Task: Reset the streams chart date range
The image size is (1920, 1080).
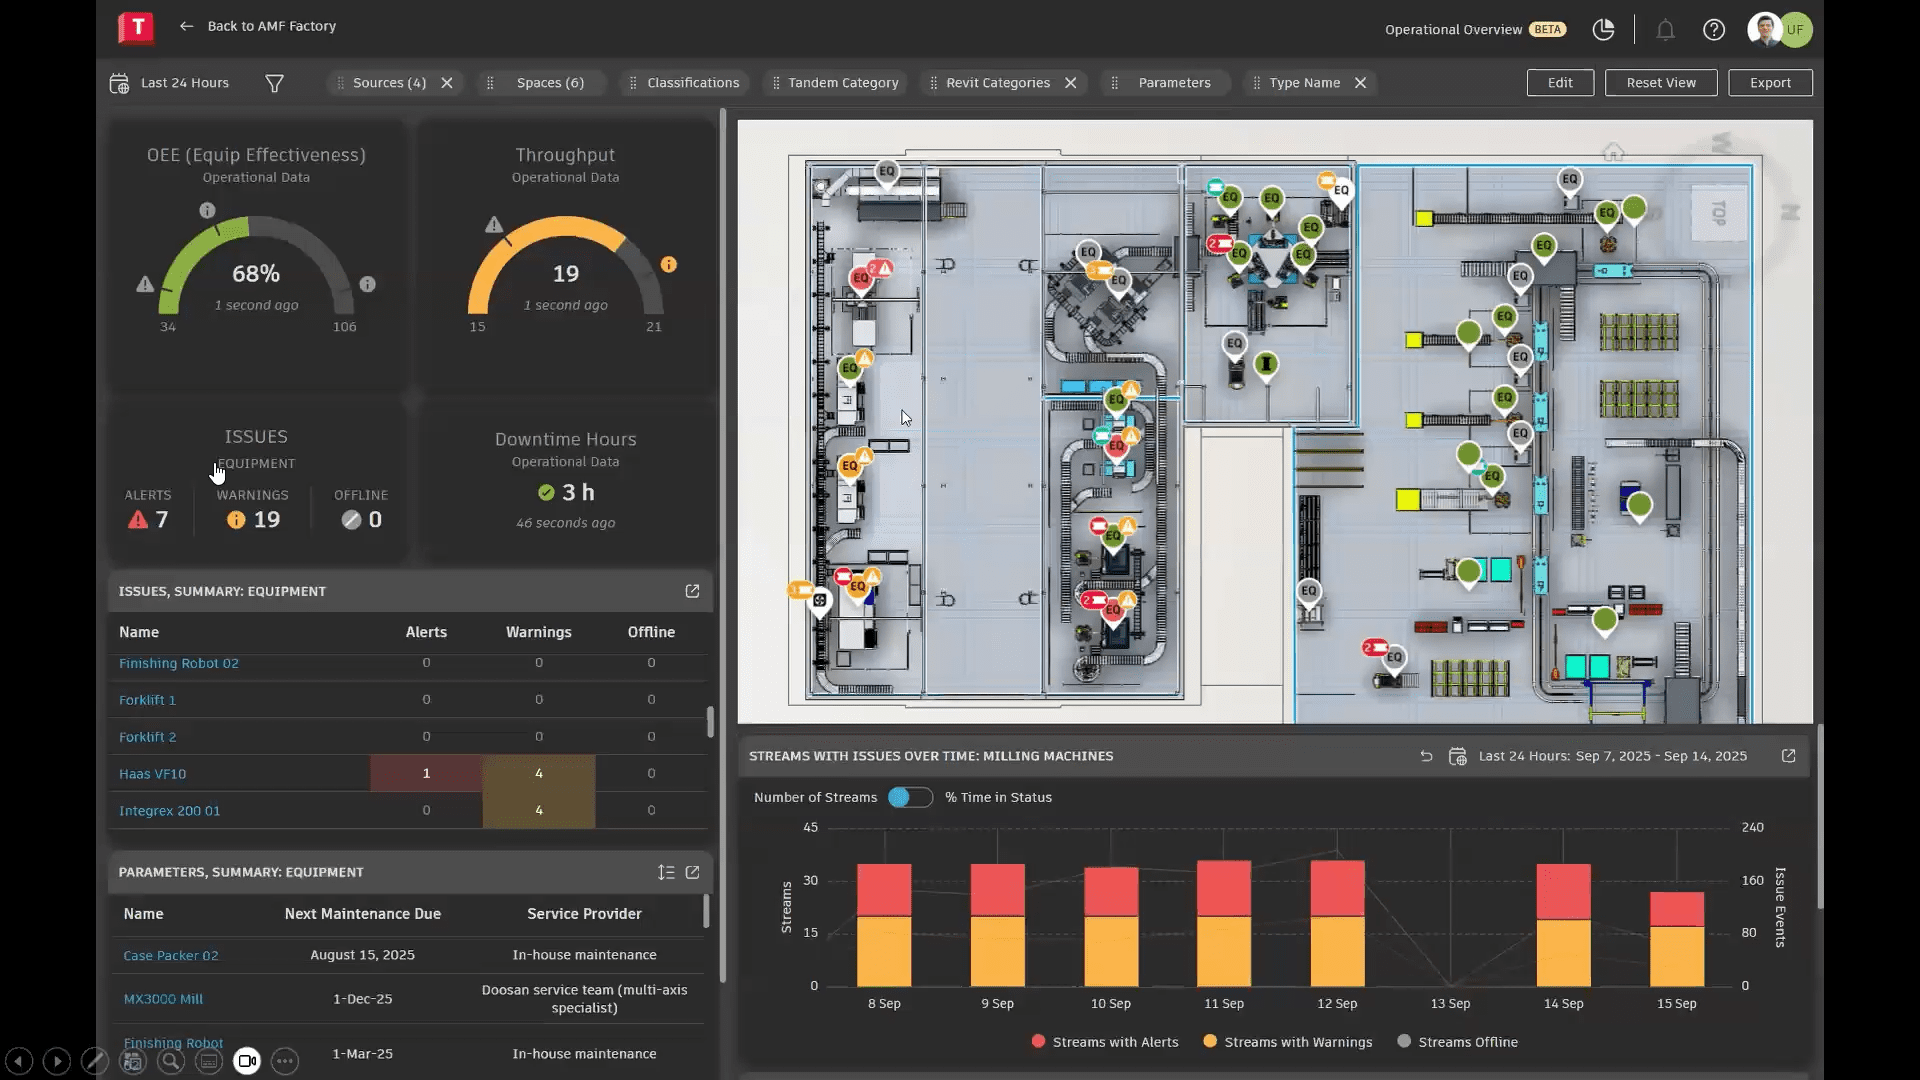Action: pos(1426,756)
